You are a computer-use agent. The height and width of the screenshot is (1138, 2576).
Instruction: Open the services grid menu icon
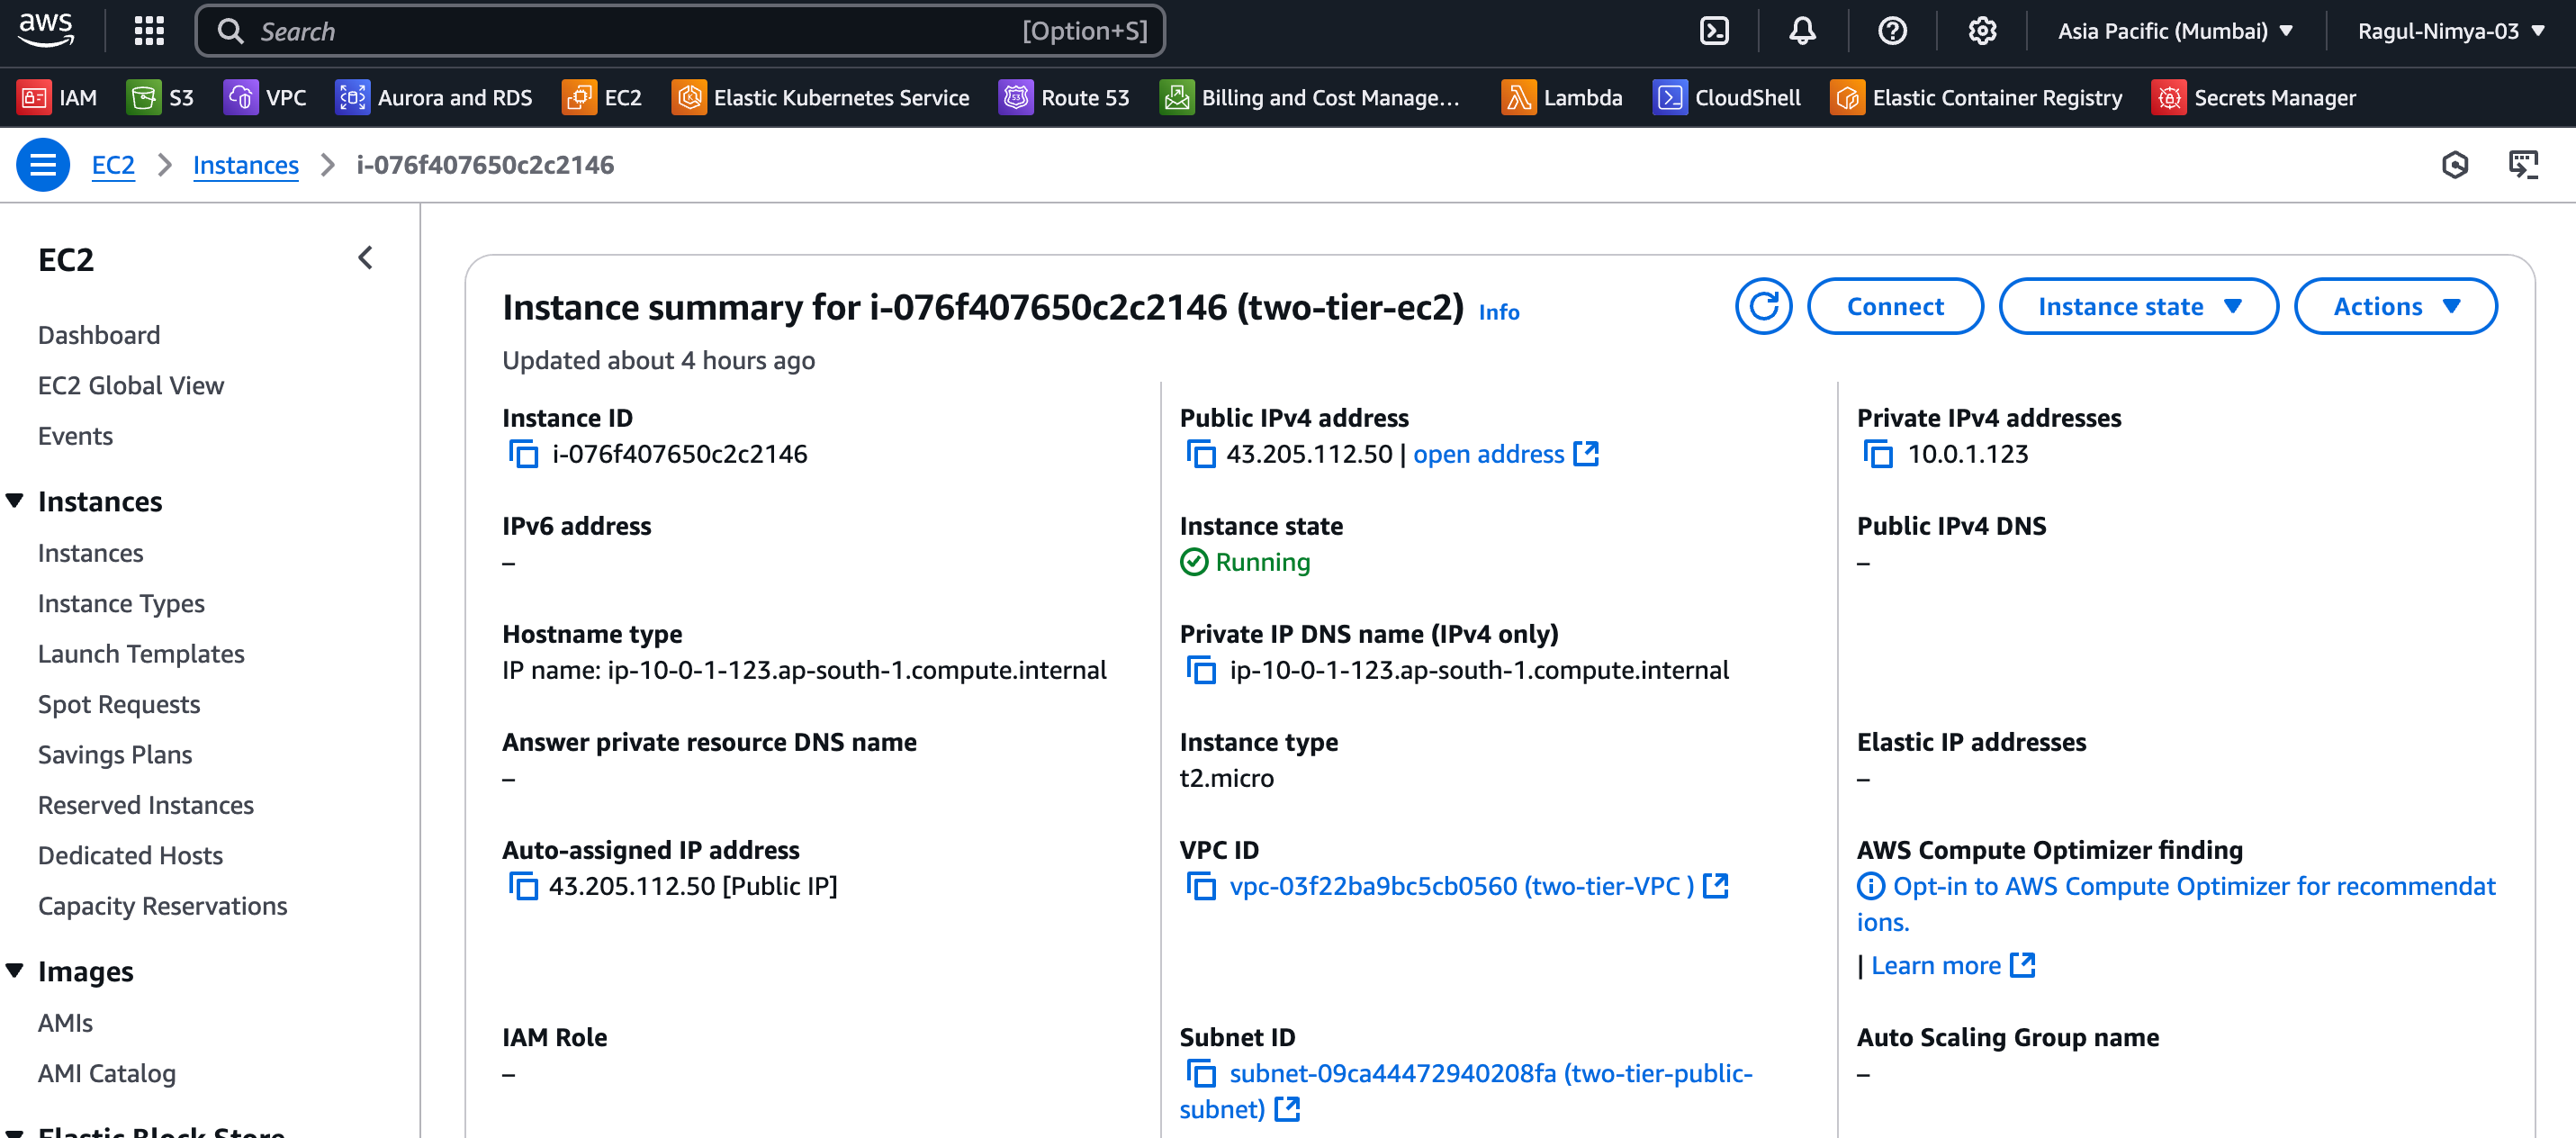149,31
